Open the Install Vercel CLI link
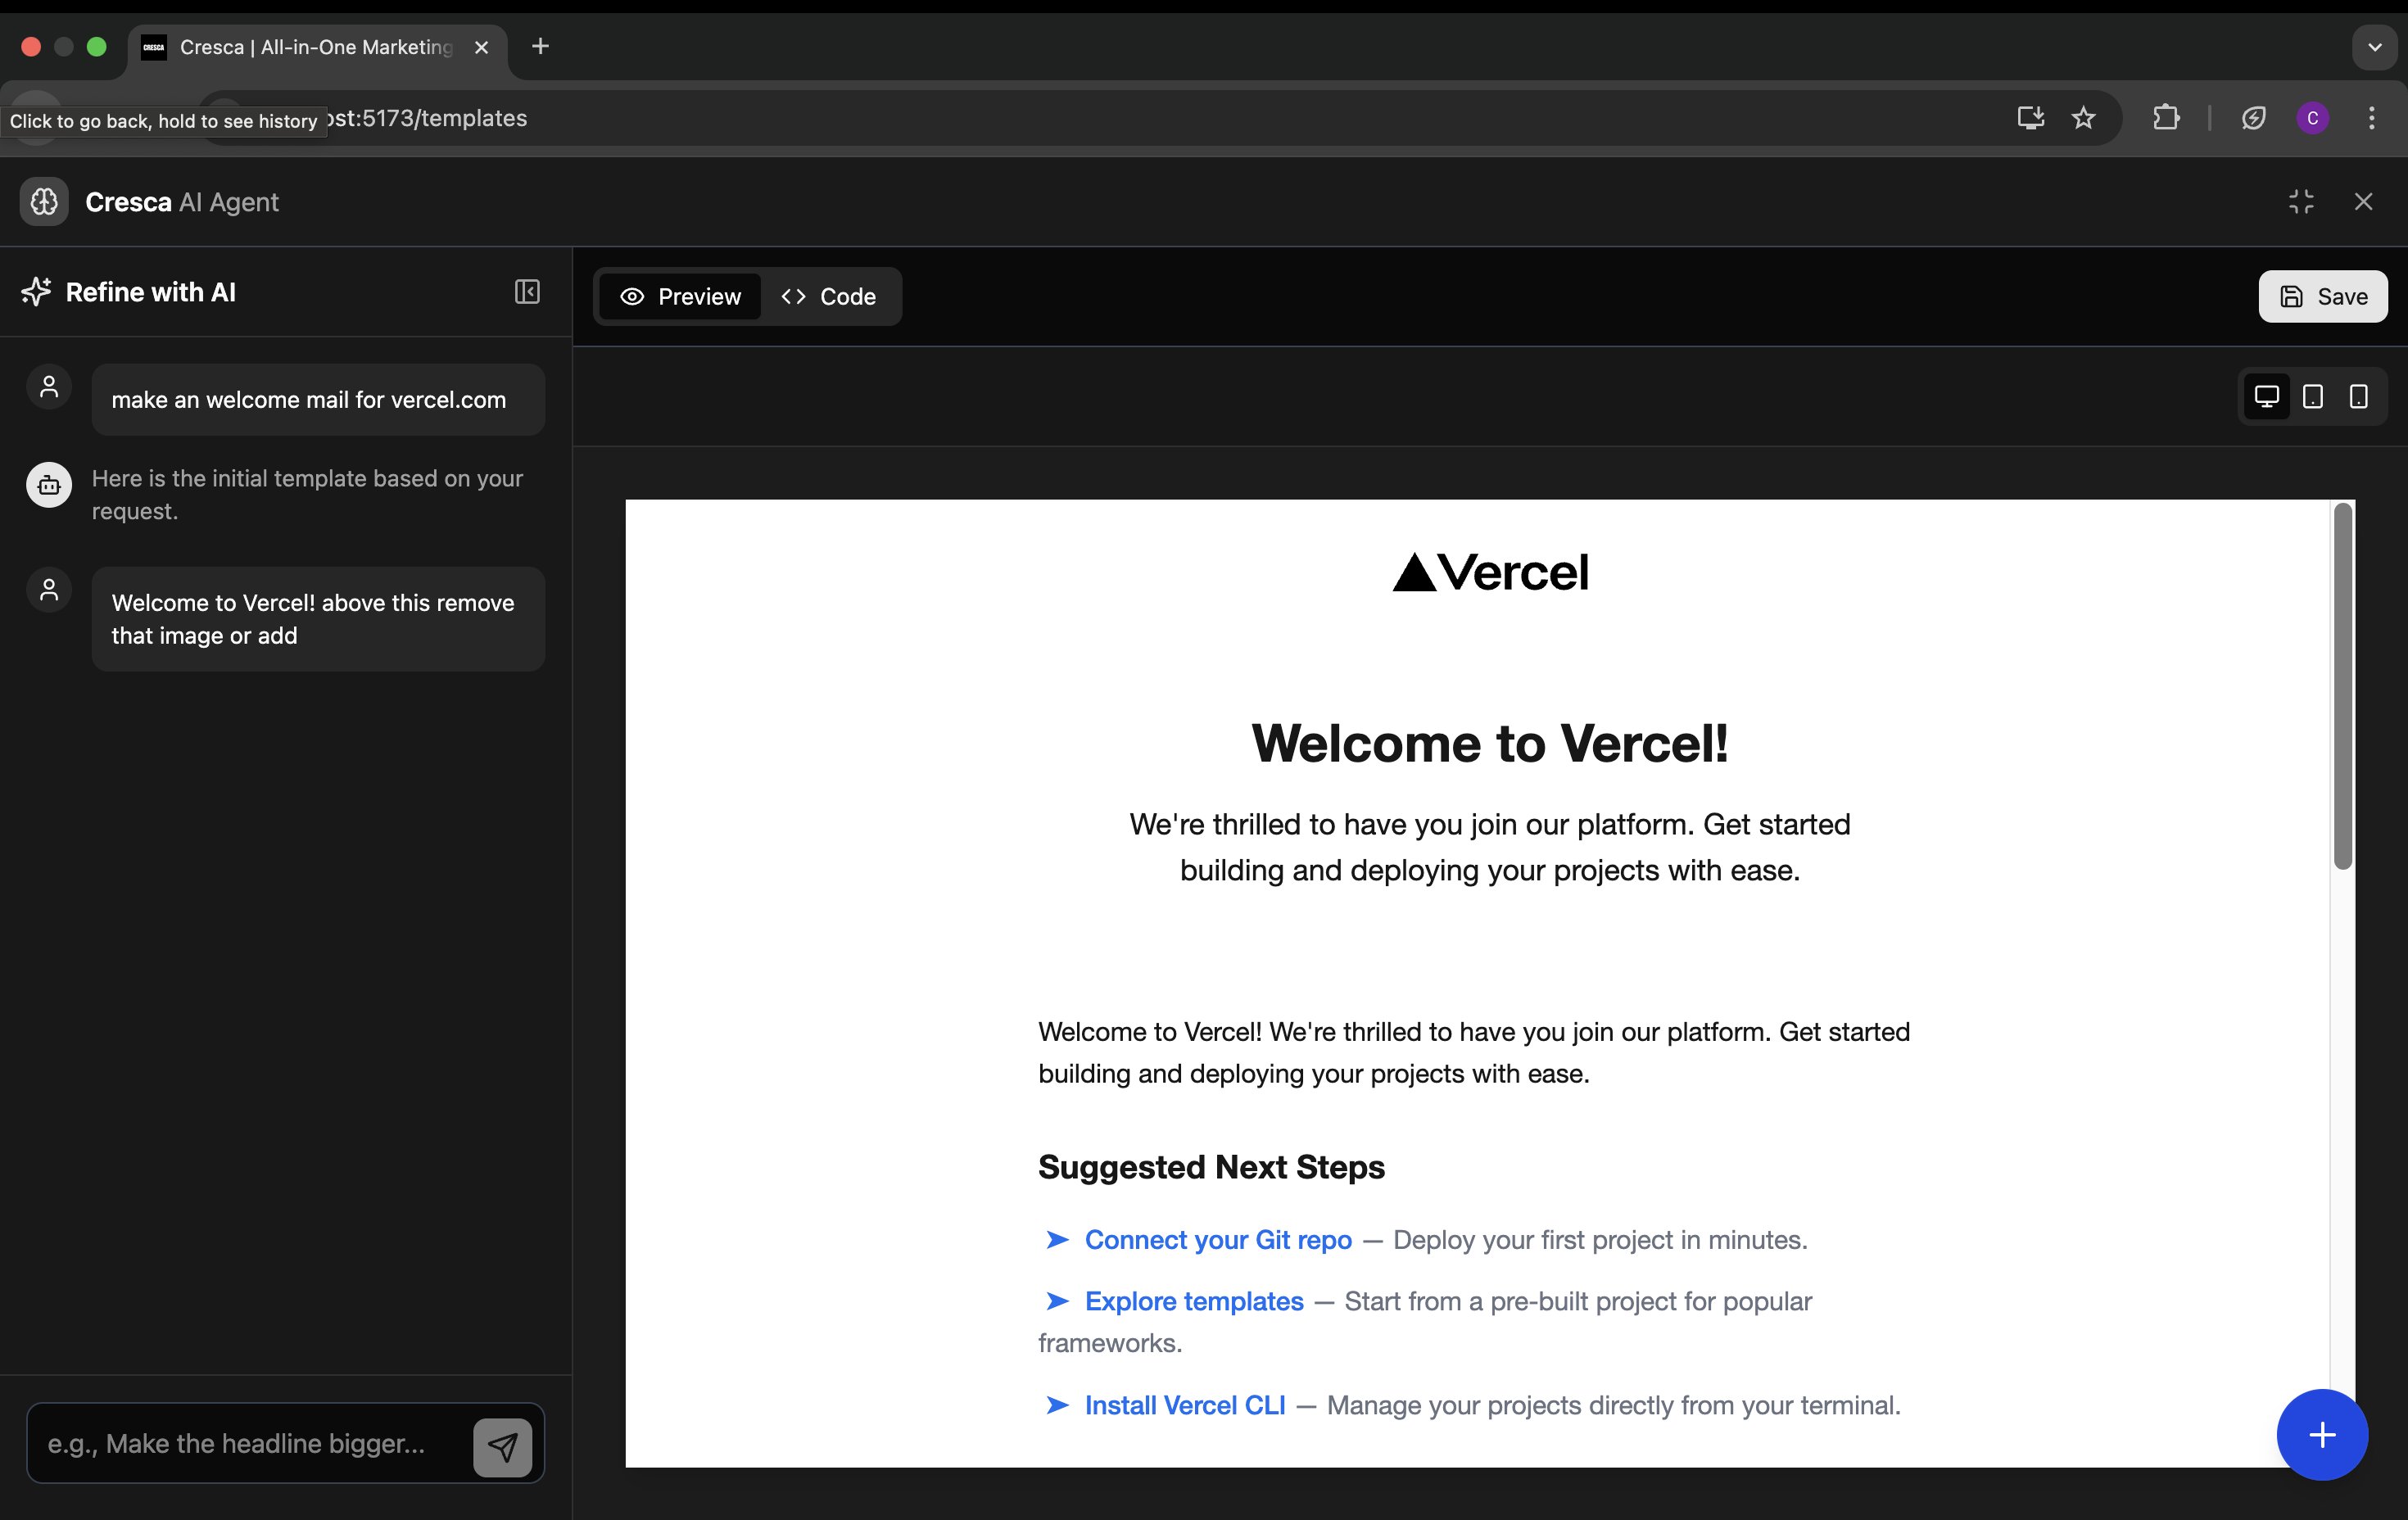This screenshot has width=2408, height=1520. (x=1185, y=1405)
